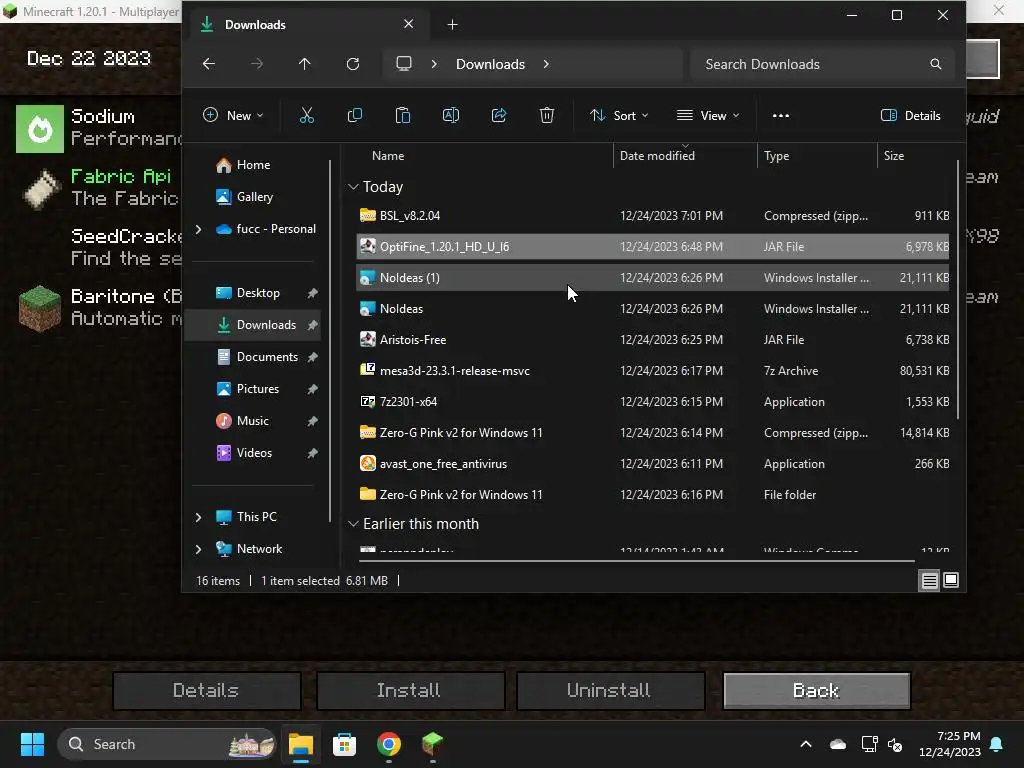1024x768 pixels.
Task: Expand the fucc - Personal tree node
Action: [199, 229]
